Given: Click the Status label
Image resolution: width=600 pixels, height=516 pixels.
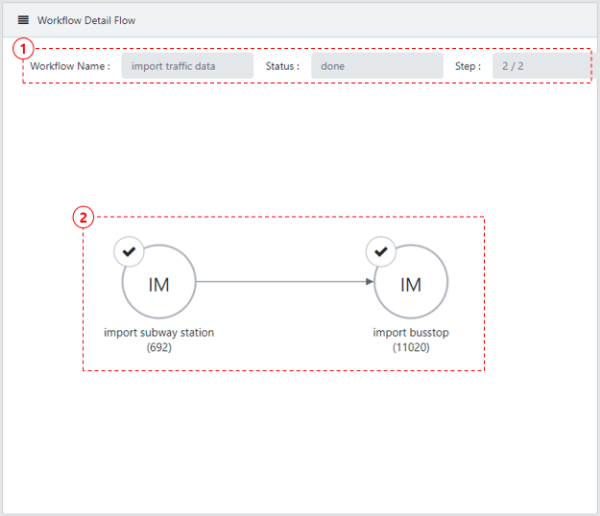Looking at the screenshot, I should click(282, 66).
